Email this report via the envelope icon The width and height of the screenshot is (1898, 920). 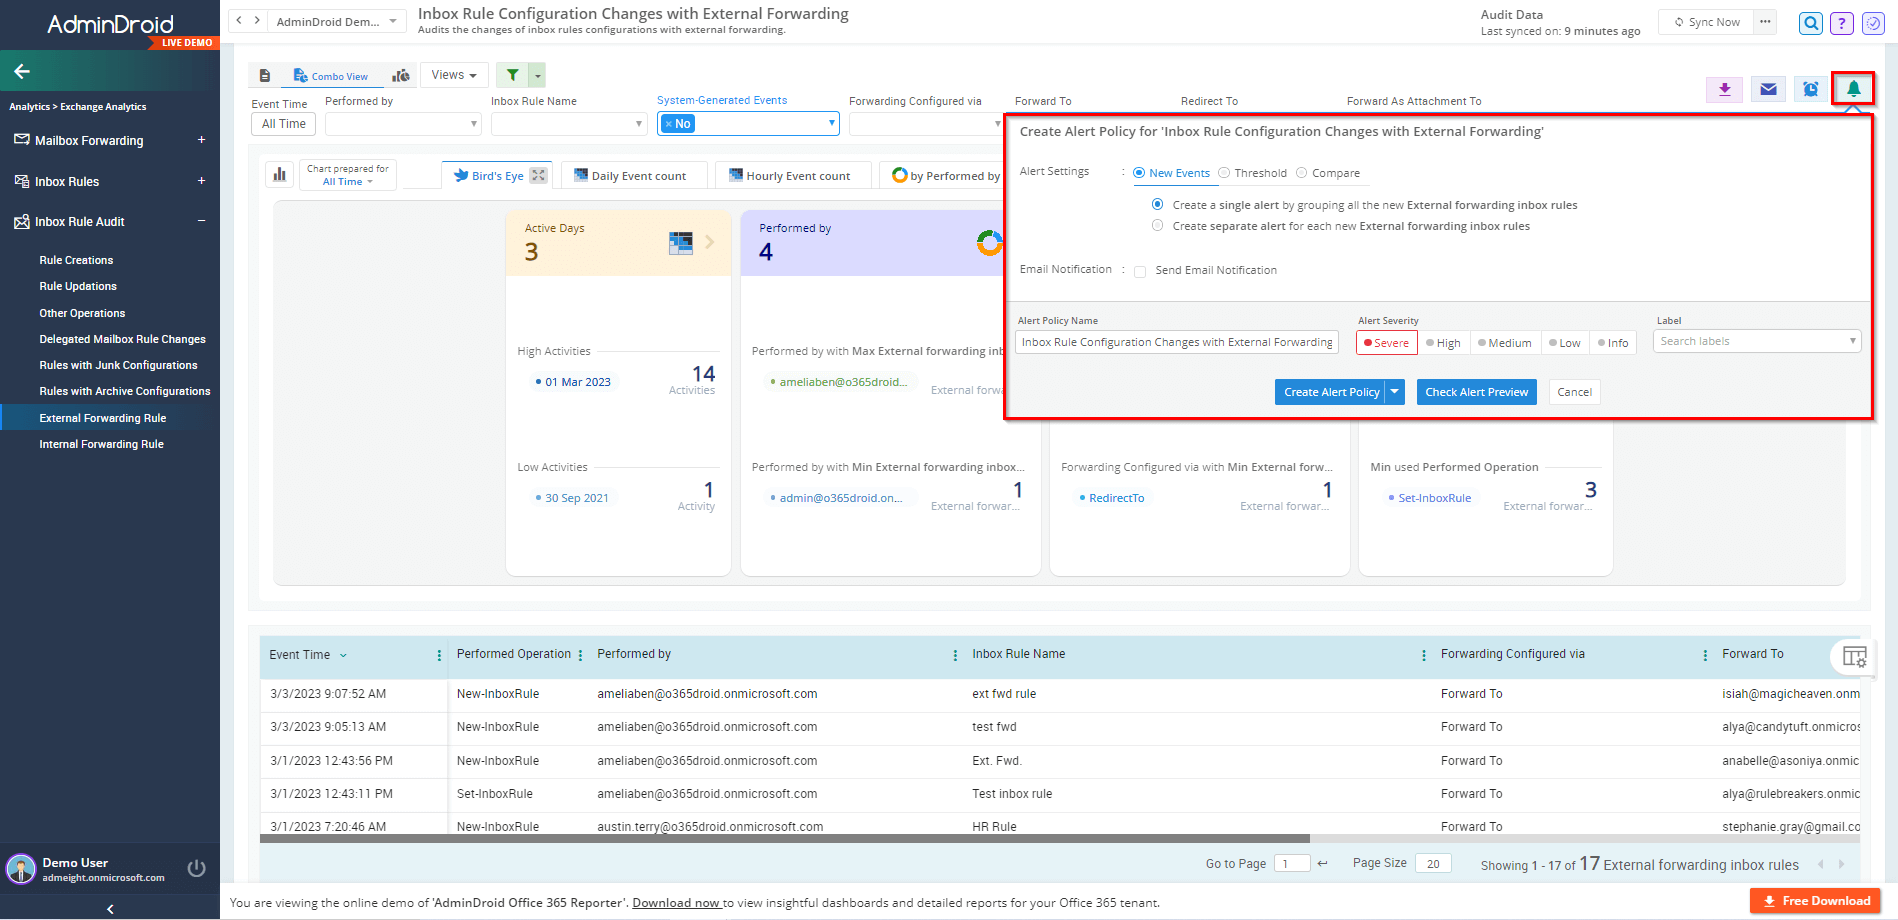[x=1766, y=89]
